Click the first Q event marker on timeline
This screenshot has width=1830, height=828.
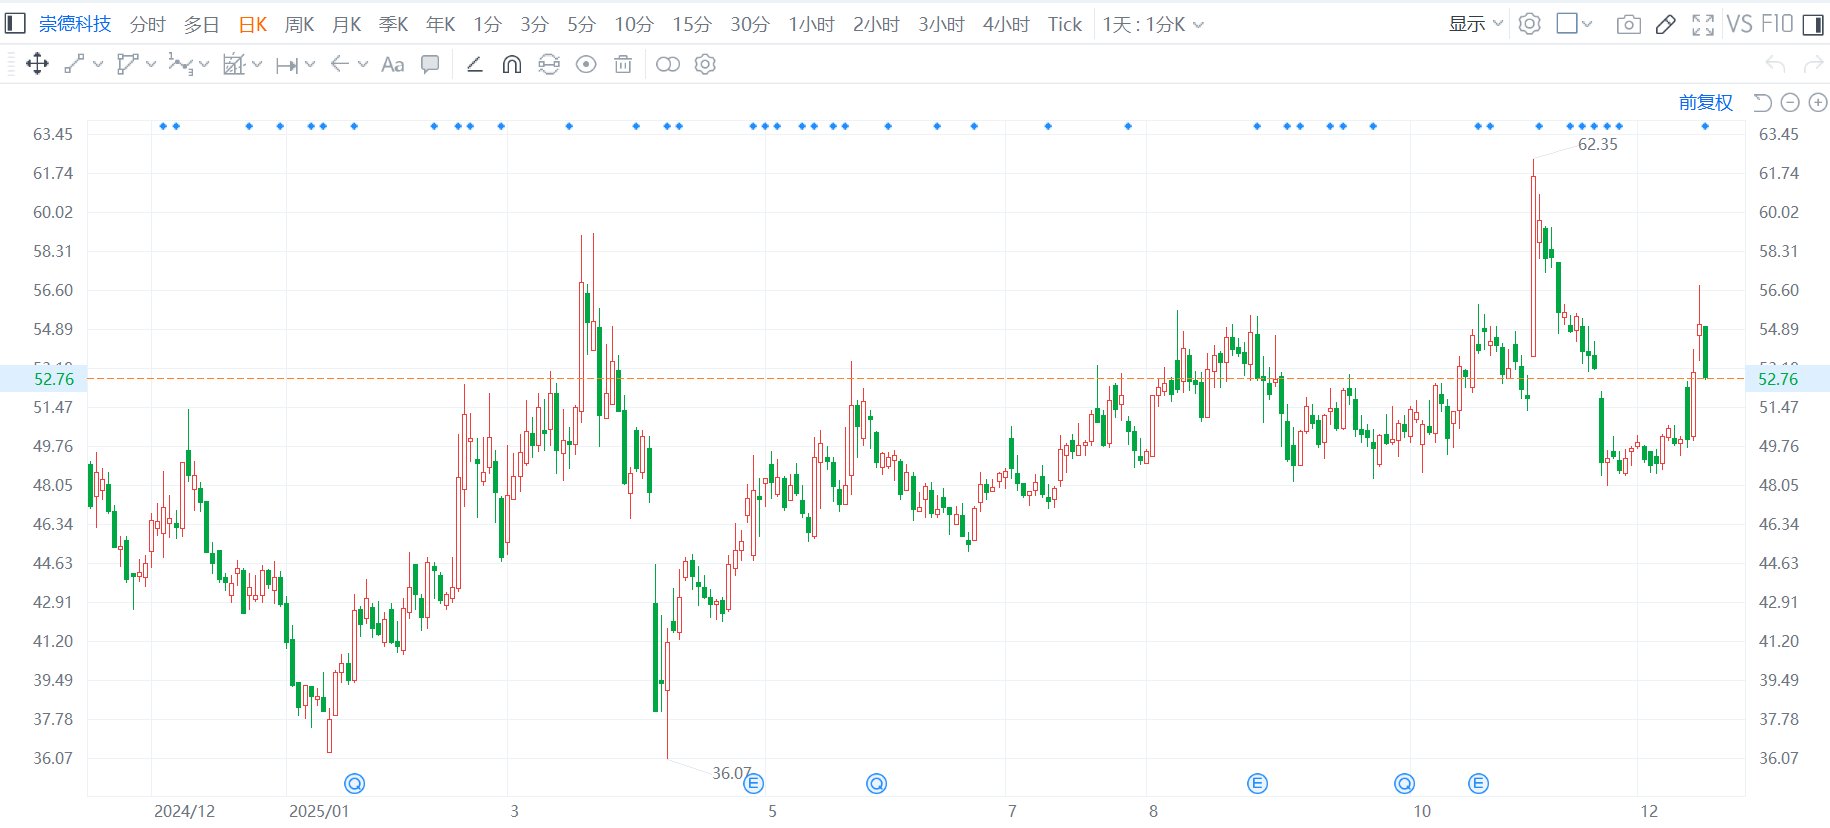click(x=354, y=784)
